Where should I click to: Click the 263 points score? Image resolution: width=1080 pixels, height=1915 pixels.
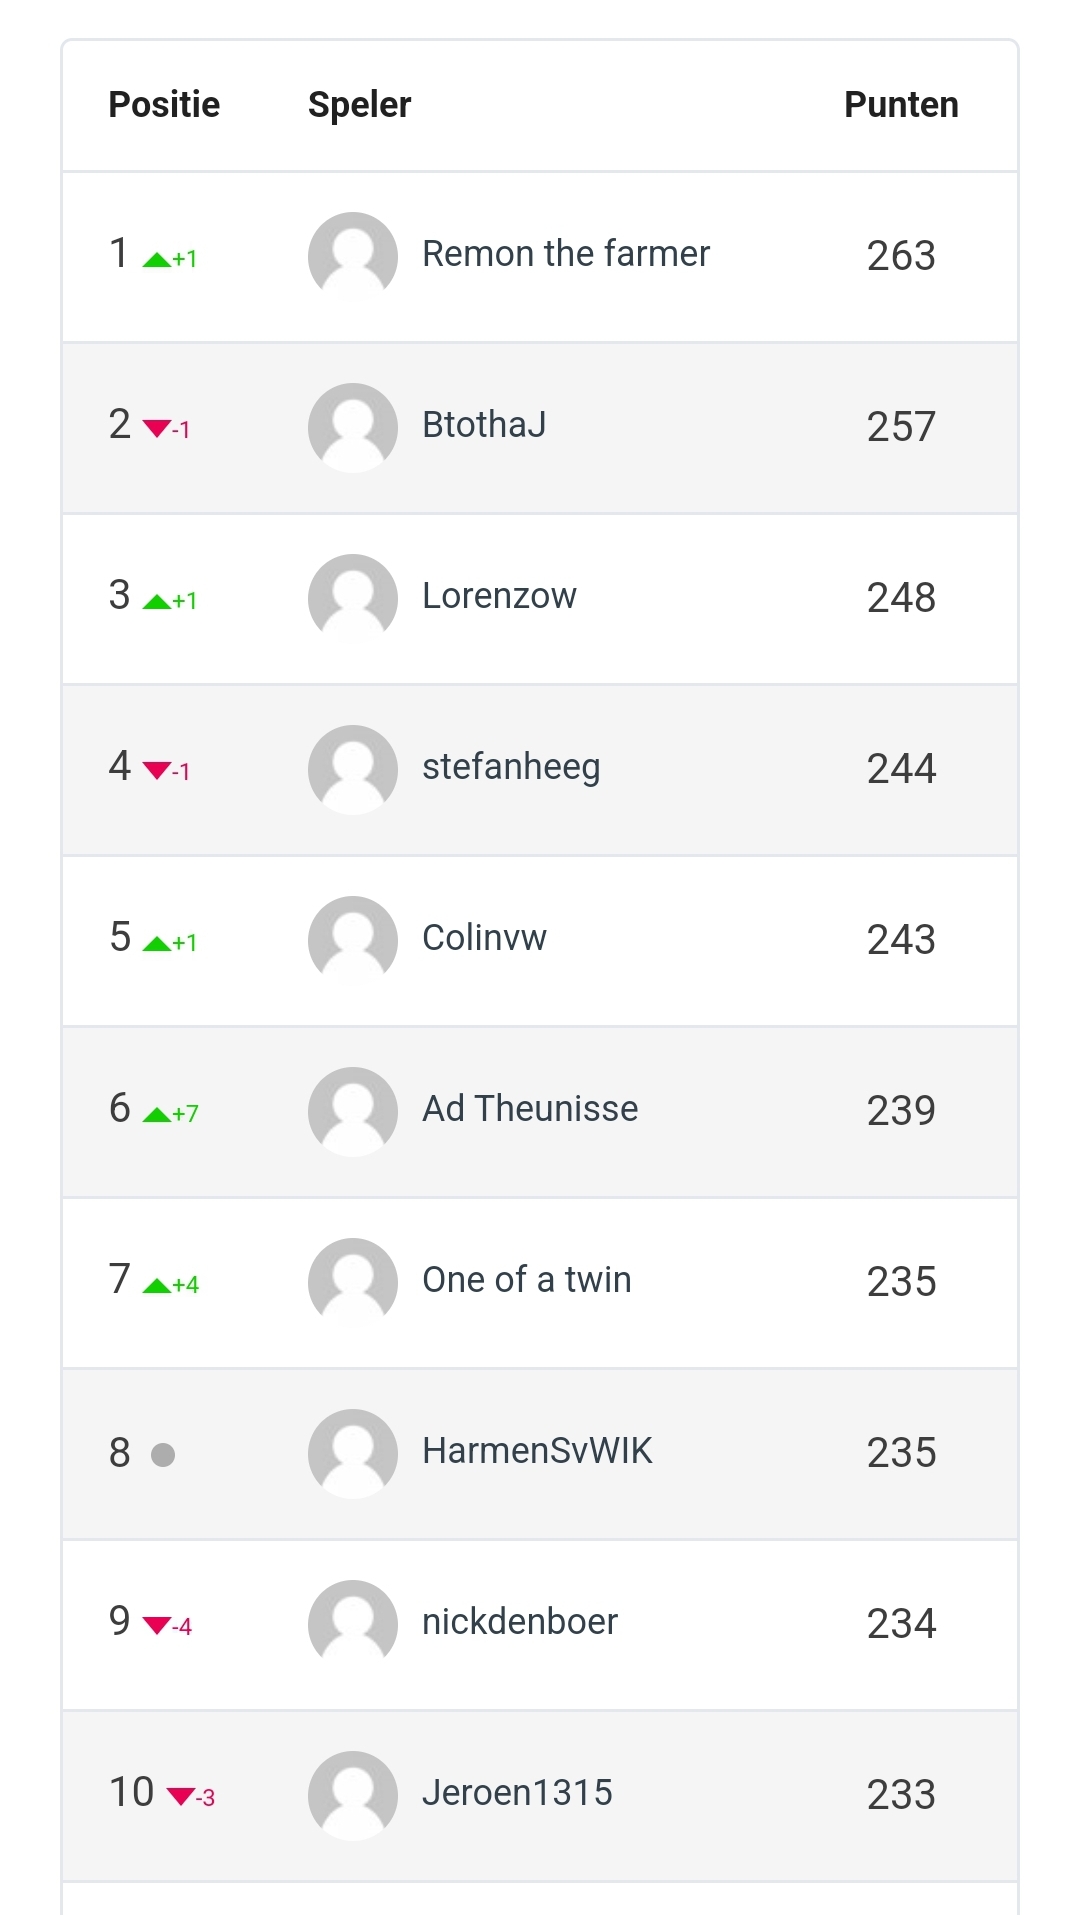901,256
